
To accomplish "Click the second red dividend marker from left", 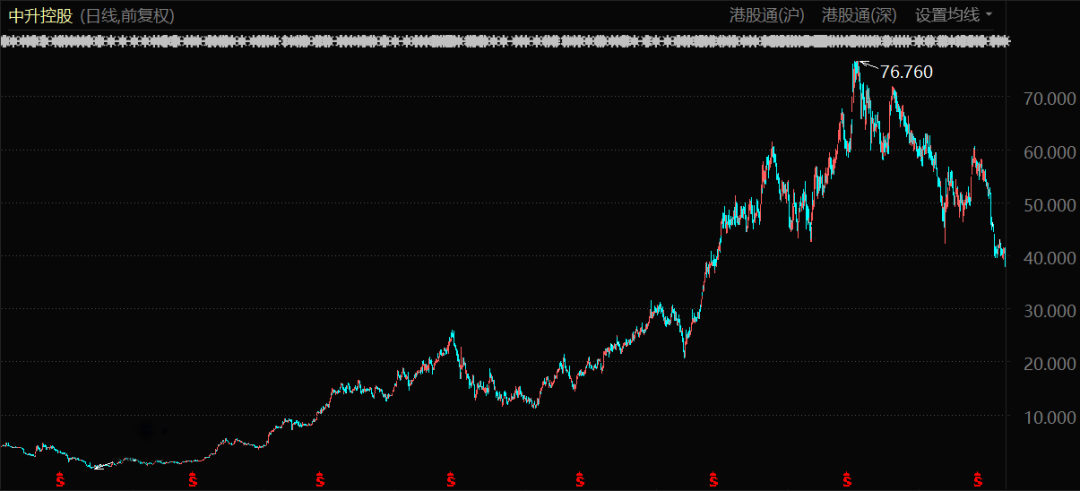I will [192, 481].
